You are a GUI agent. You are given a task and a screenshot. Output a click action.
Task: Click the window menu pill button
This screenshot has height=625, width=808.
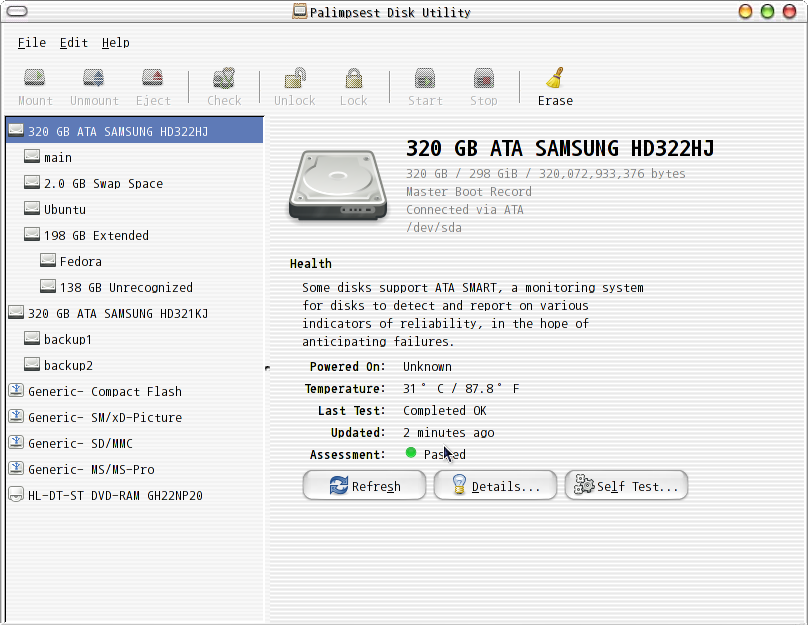(x=17, y=11)
